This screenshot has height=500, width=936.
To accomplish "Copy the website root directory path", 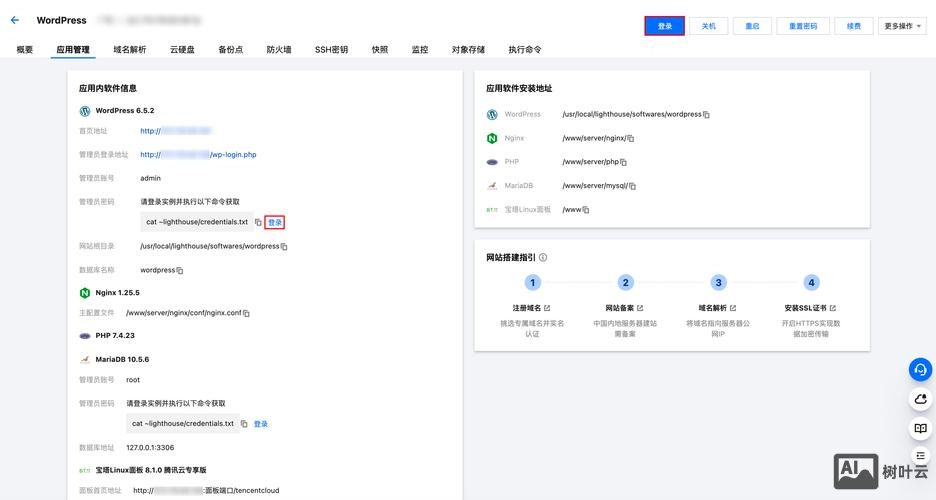I will click(x=284, y=246).
